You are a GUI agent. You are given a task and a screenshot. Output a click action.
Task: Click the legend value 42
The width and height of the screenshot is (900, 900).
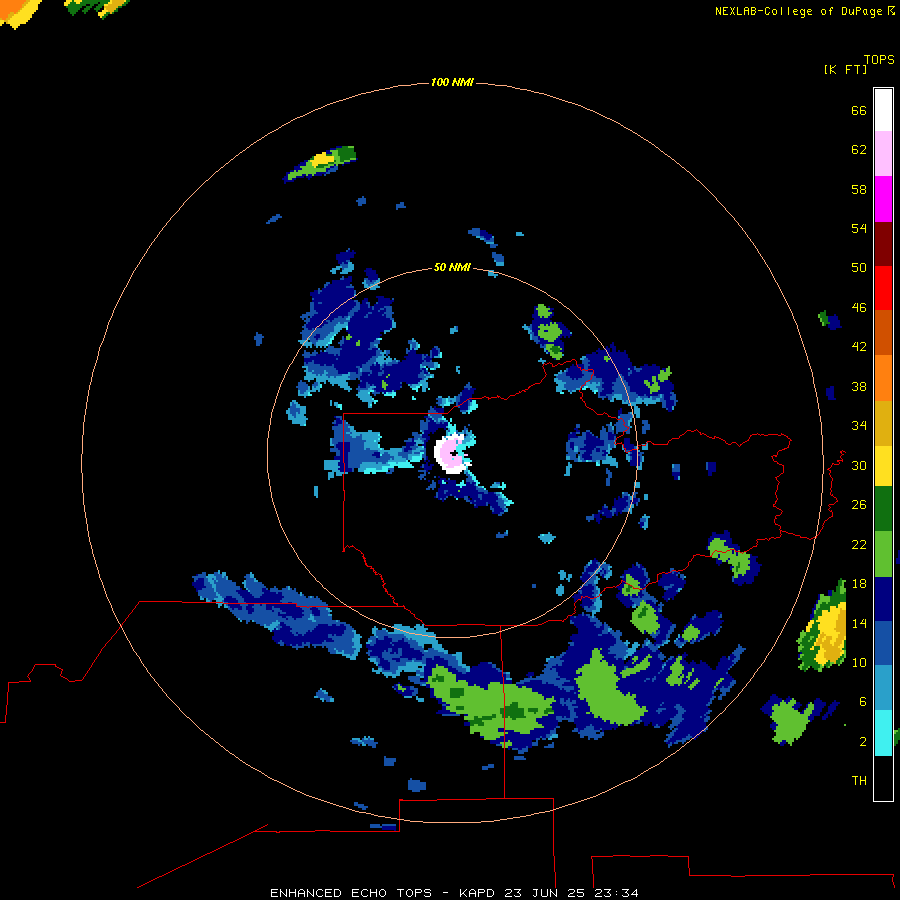tap(859, 347)
